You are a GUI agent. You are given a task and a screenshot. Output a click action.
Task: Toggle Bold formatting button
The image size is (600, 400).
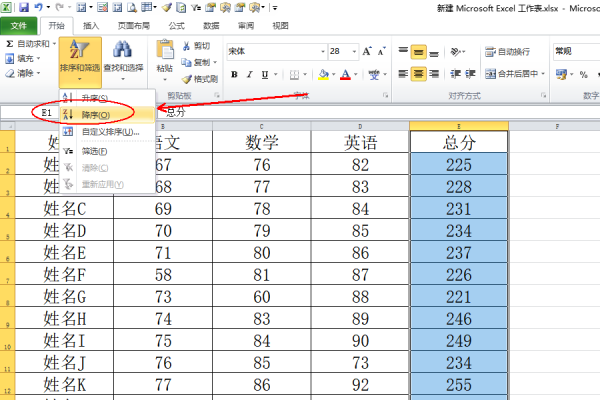coord(234,74)
